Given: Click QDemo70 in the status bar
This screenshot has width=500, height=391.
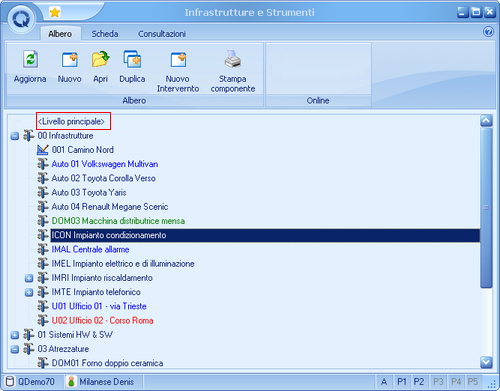Looking at the screenshot, I should 36,382.
